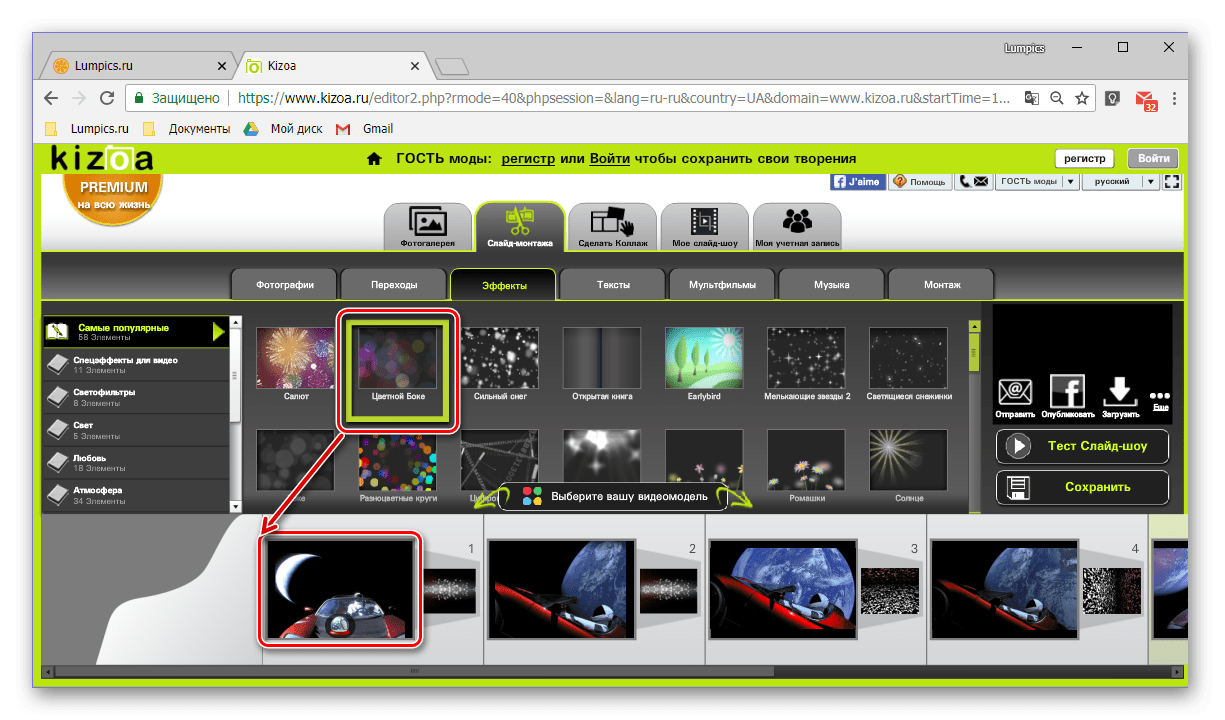Click the Еще more options dots
The height and width of the screenshot is (720, 1225).
point(1159,399)
